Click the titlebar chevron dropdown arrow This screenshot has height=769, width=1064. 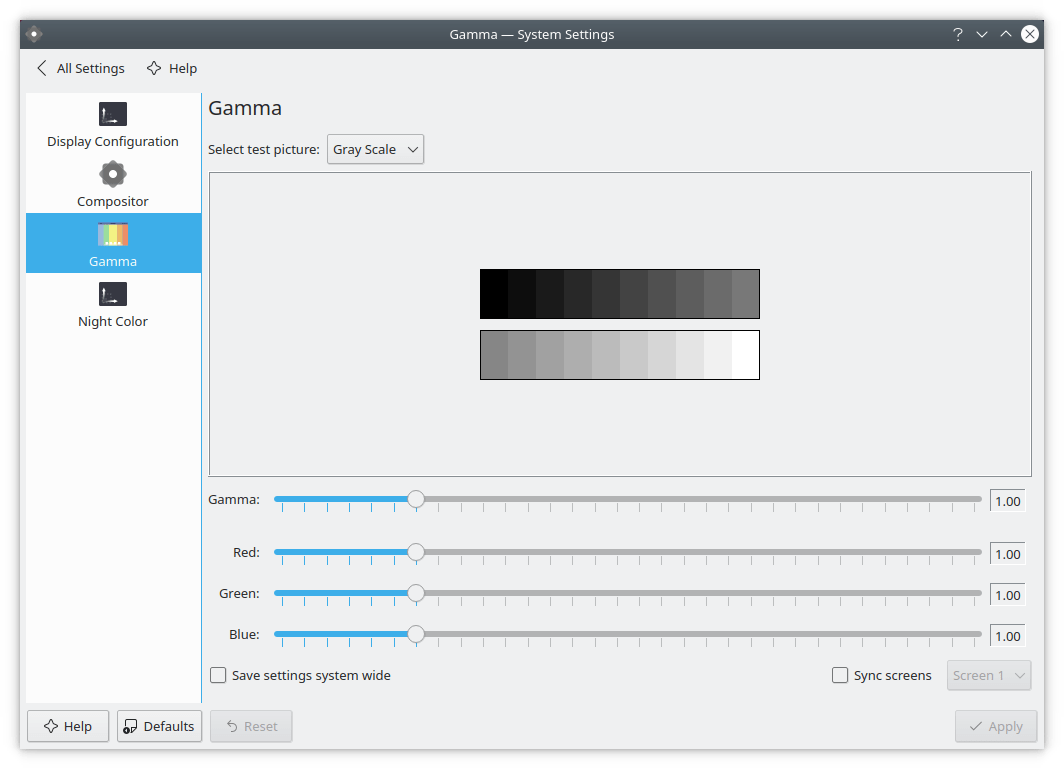coord(982,33)
